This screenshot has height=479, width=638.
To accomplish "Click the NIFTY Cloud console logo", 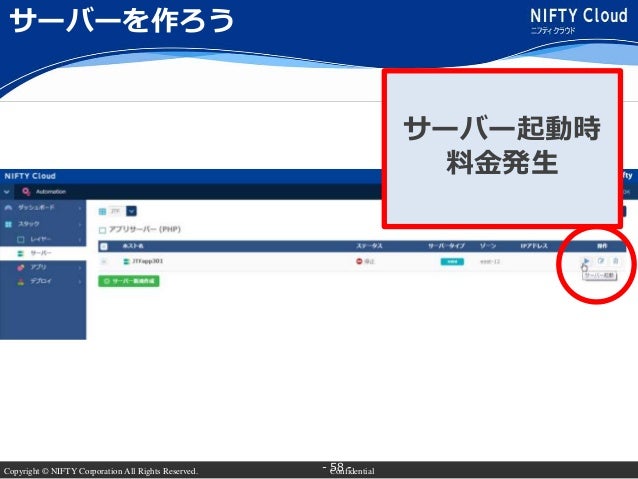I will [x=30, y=176].
